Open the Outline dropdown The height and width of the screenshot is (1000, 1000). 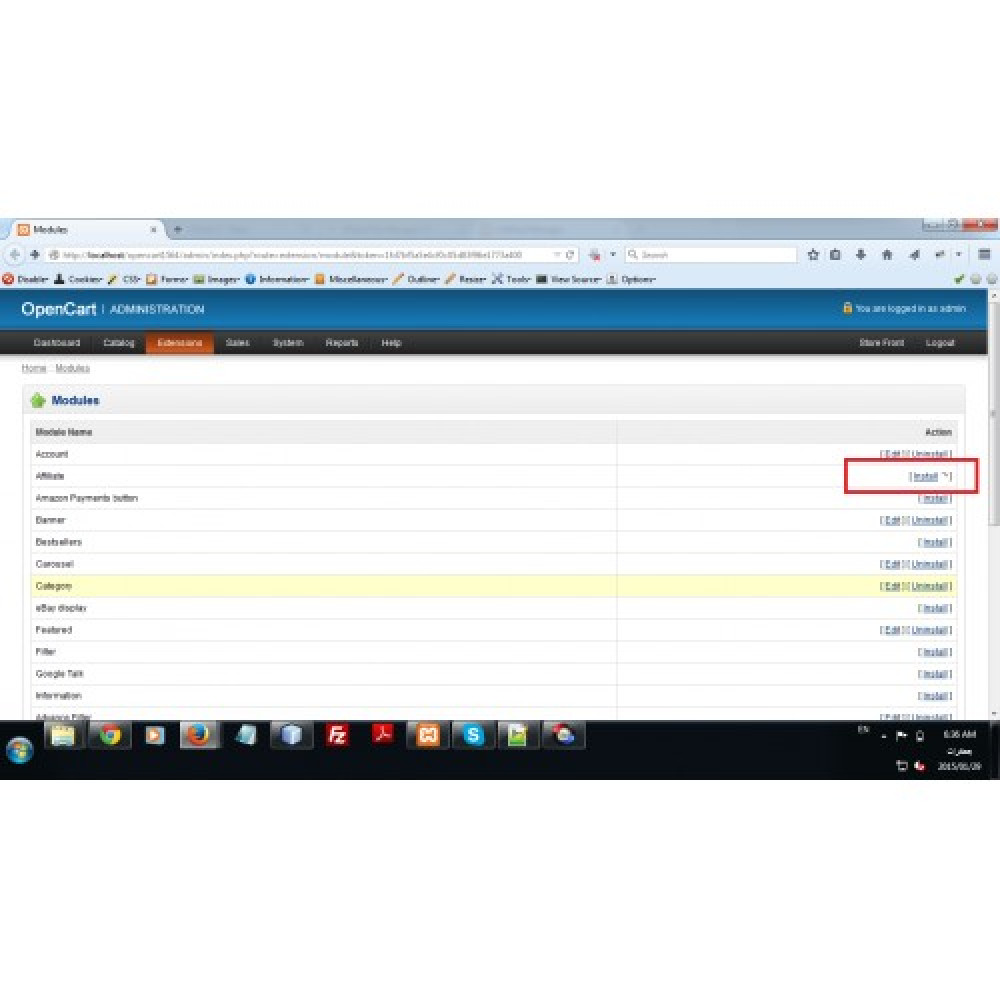[416, 279]
